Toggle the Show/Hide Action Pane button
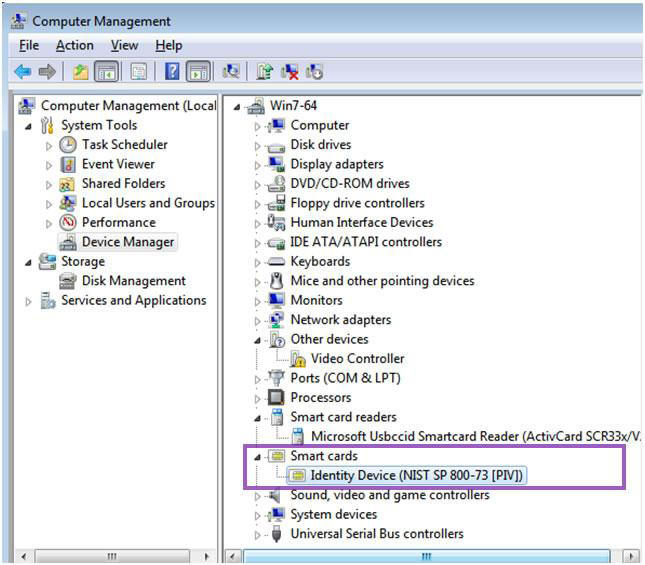Image resolution: width=645 pixels, height=565 pixels. 198,71
